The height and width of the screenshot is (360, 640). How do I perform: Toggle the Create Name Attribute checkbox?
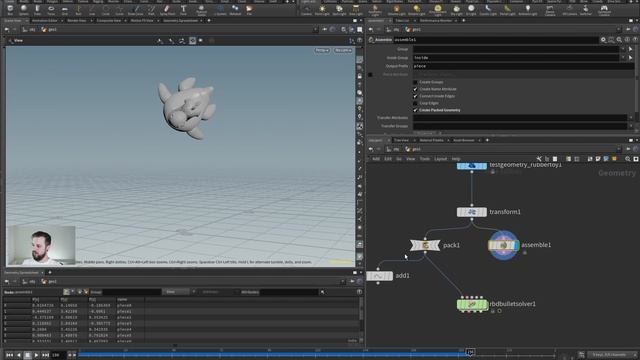415,89
